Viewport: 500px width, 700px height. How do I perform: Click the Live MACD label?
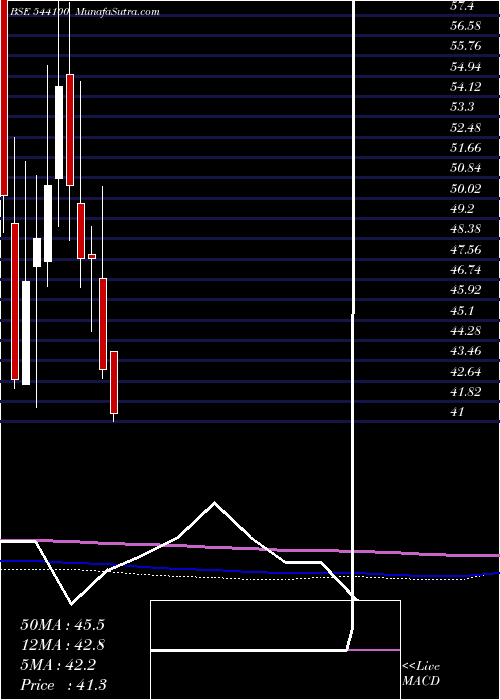coord(421,674)
